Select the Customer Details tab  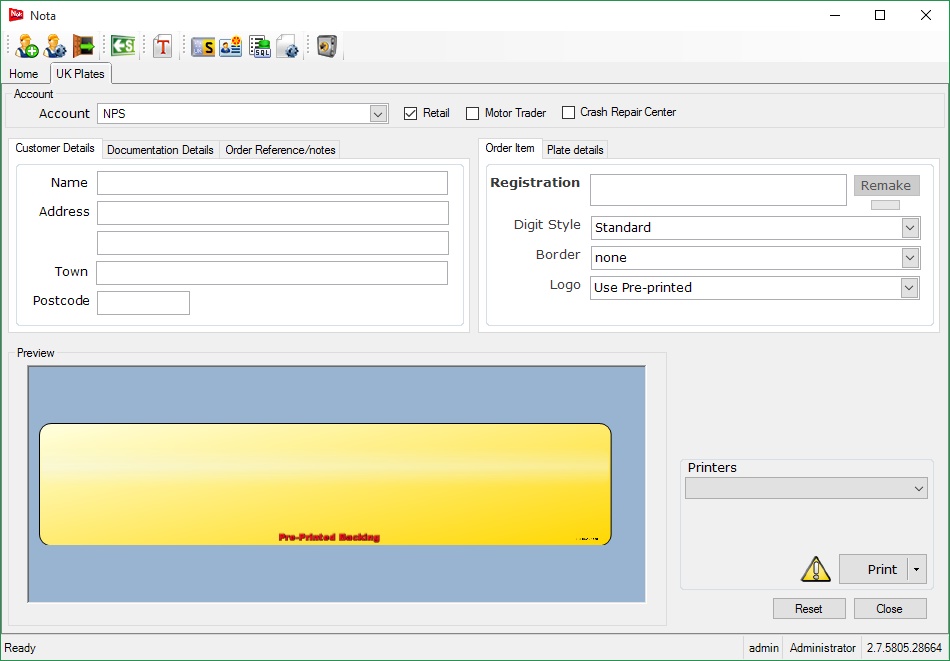tap(55, 148)
